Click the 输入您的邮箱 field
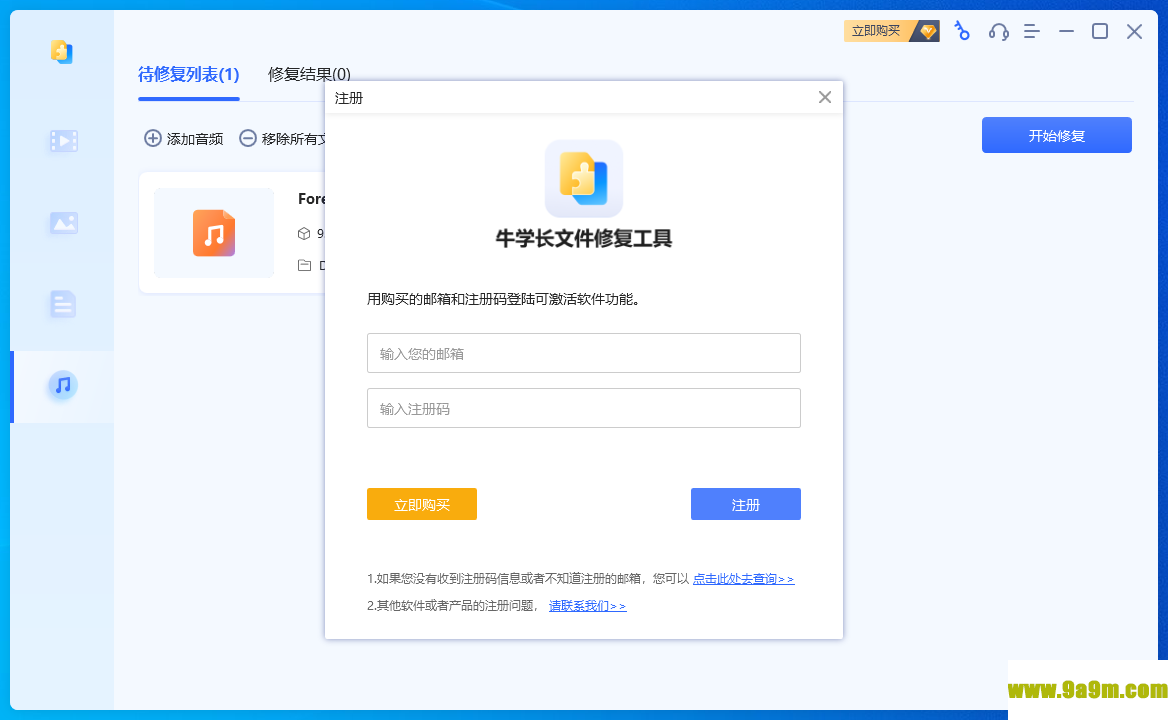1168x720 pixels. [x=583, y=353]
